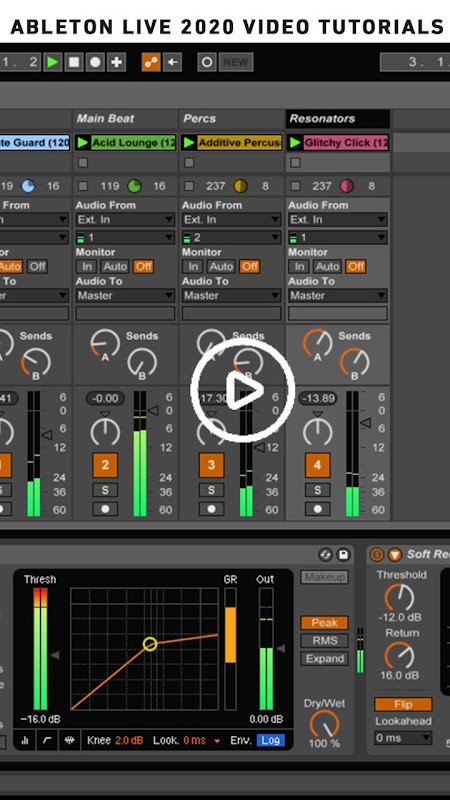Activate the Arrangement Record circle button
450x800 pixels.
point(95,62)
